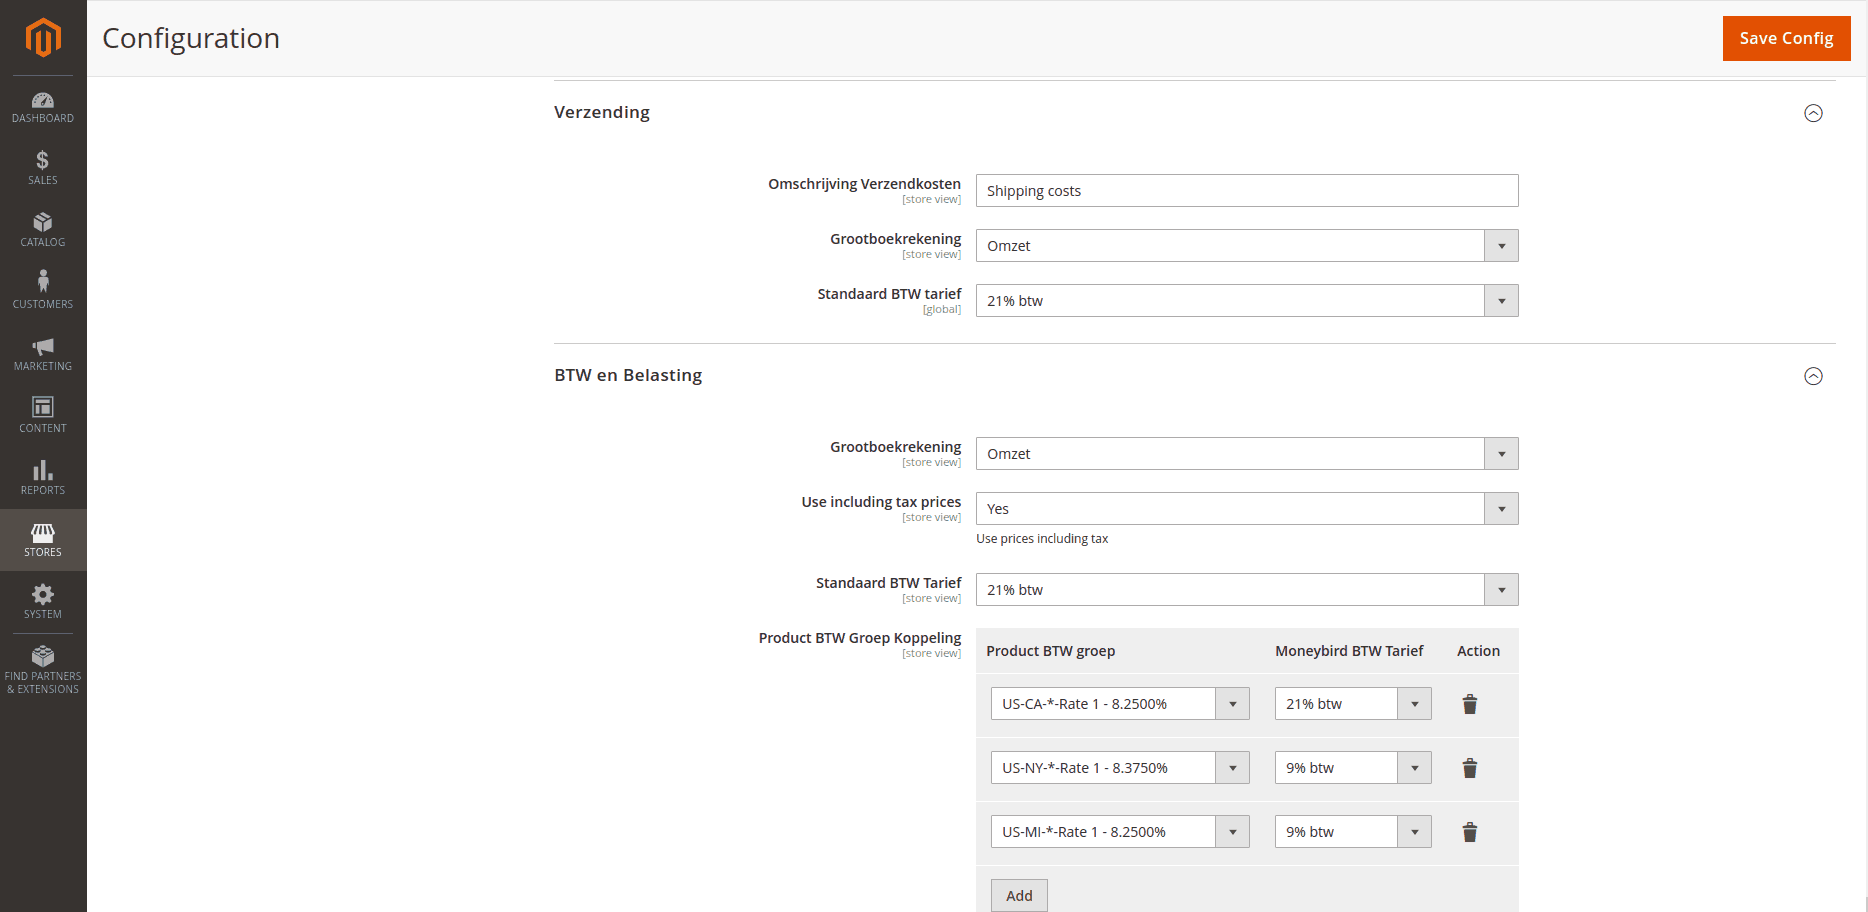1868x912 pixels.
Task: Open the Dashboard sidebar menu
Action: click(43, 107)
